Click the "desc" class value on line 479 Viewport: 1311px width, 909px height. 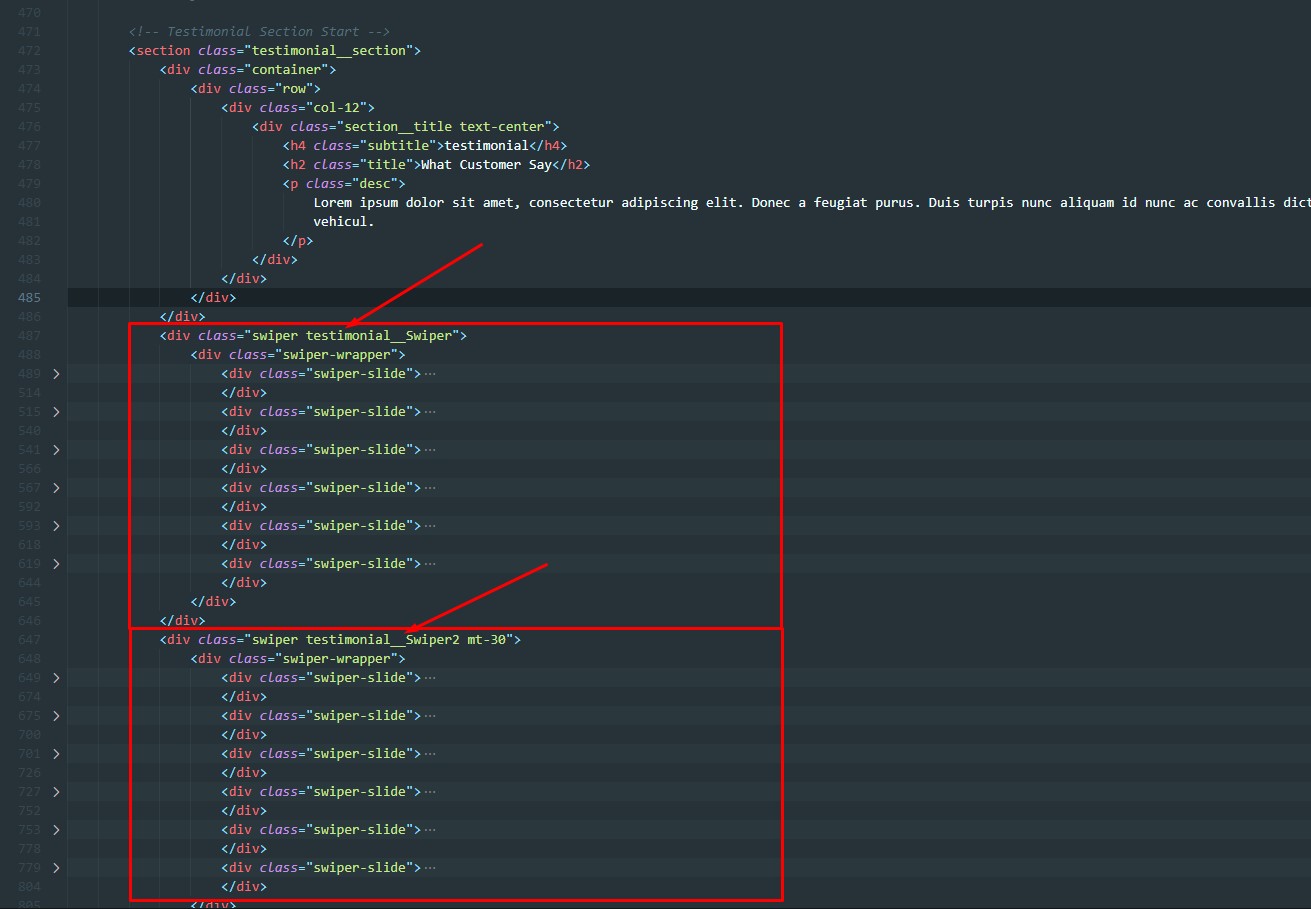[375, 184]
